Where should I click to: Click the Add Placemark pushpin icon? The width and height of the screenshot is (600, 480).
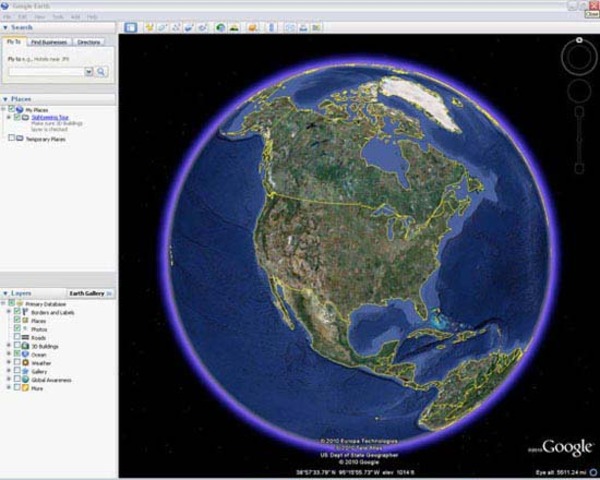149,28
